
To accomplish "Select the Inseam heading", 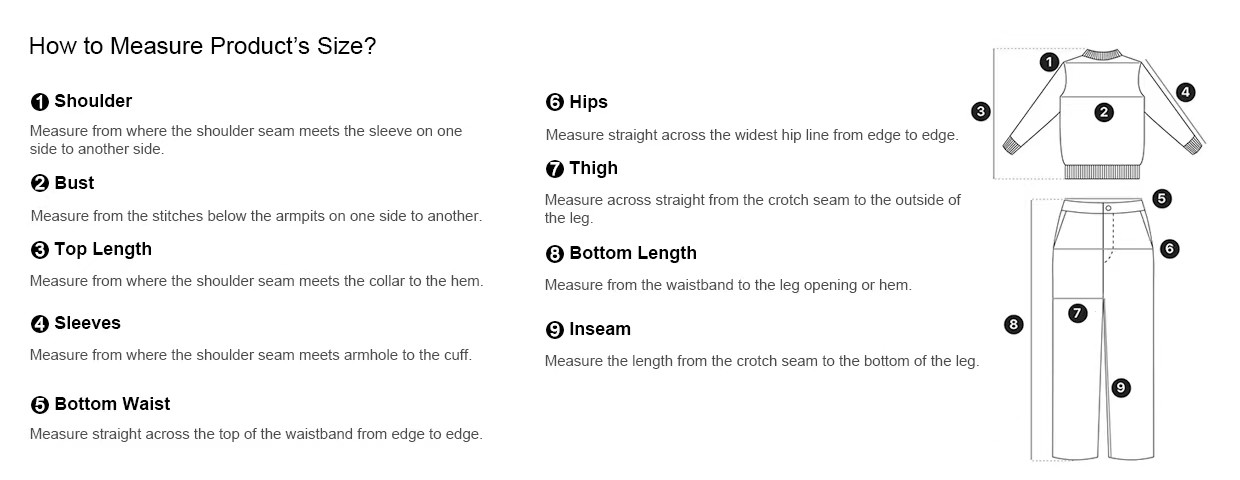I will tap(588, 329).
